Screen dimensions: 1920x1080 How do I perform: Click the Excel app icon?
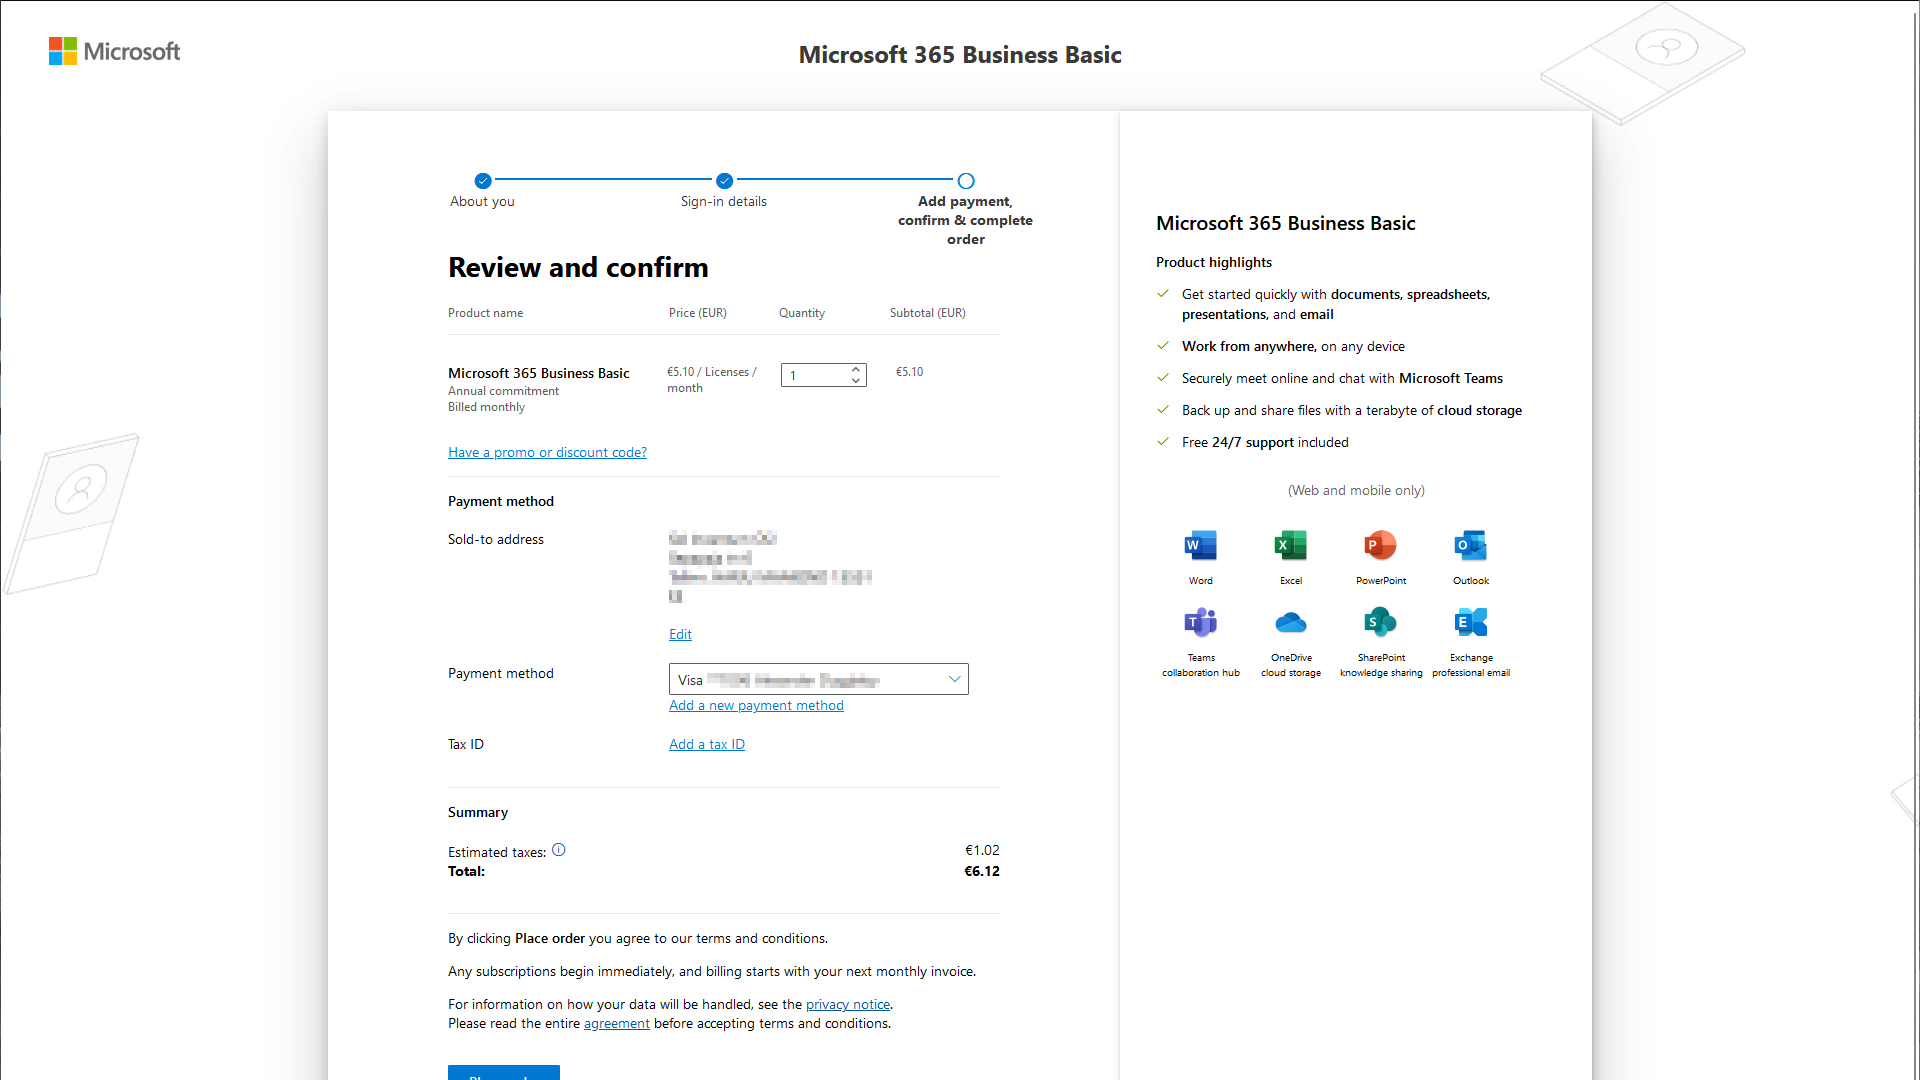click(x=1291, y=545)
